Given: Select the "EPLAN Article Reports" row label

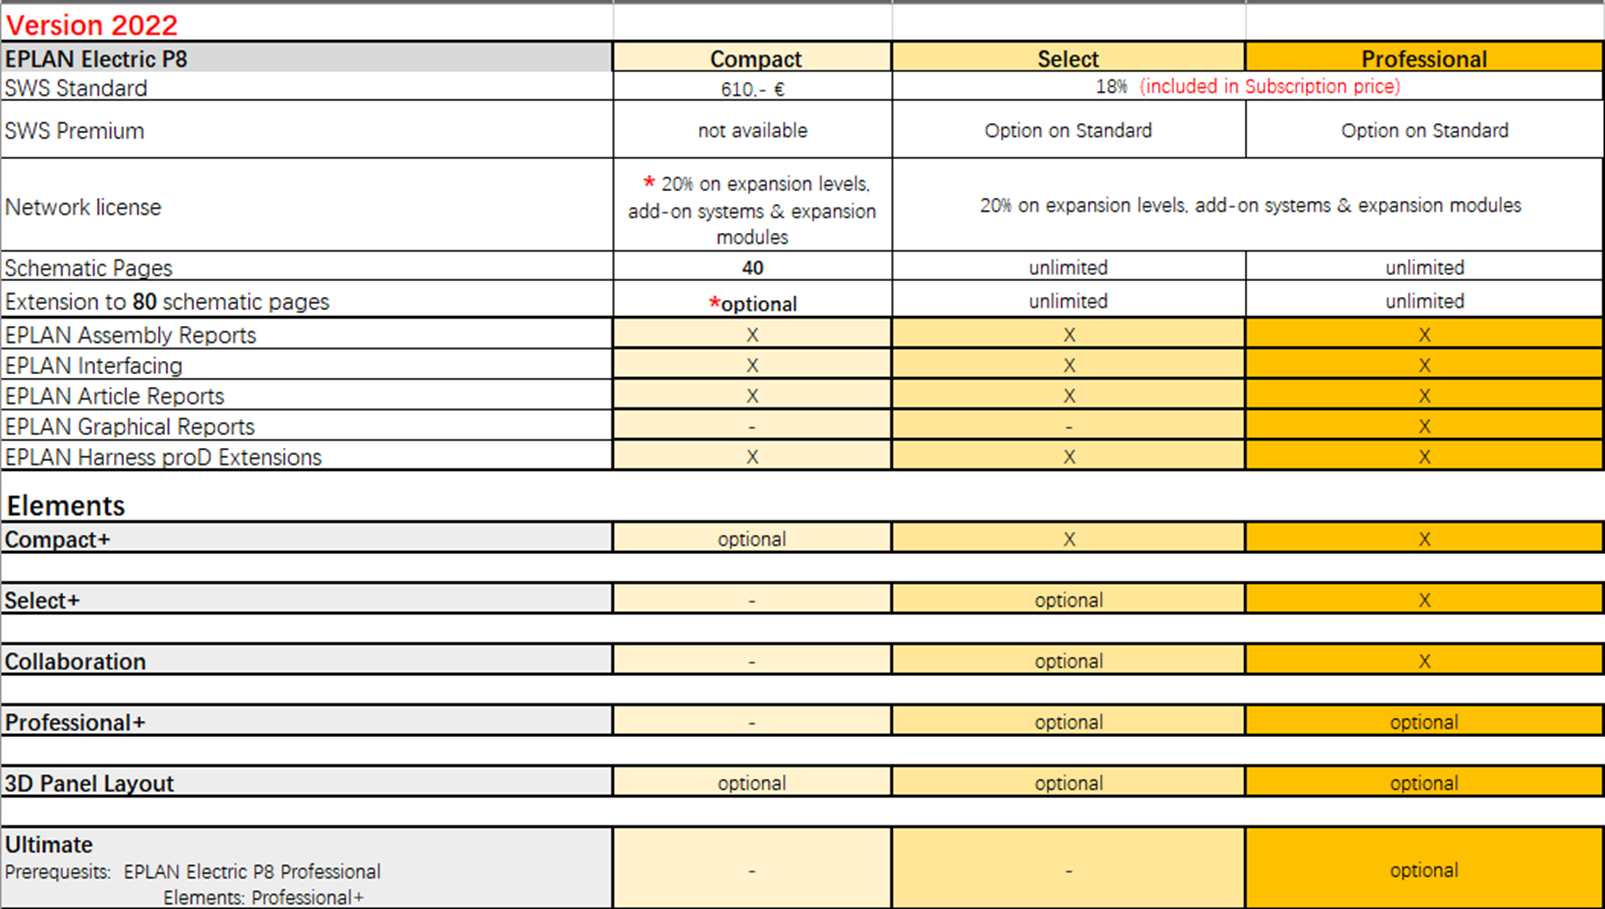Looking at the screenshot, I should pyautogui.click(x=114, y=396).
